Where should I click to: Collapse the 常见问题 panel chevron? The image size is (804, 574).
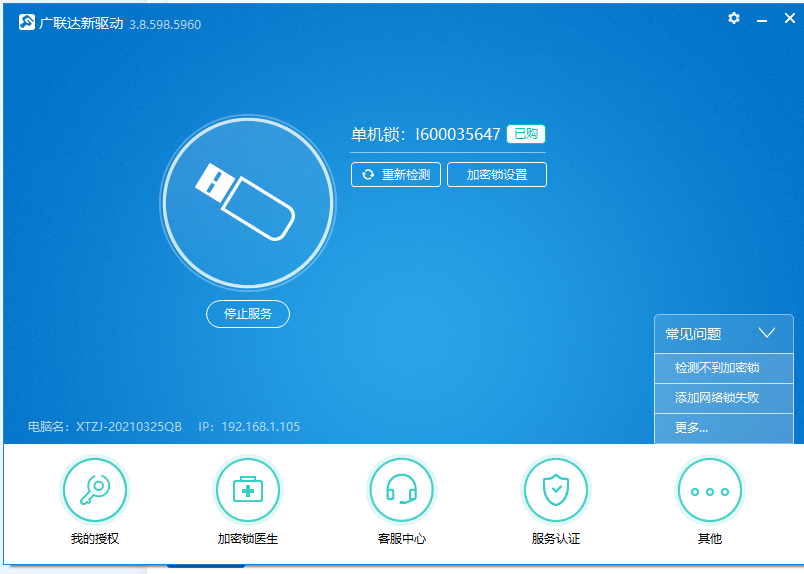pyautogui.click(x=767, y=333)
